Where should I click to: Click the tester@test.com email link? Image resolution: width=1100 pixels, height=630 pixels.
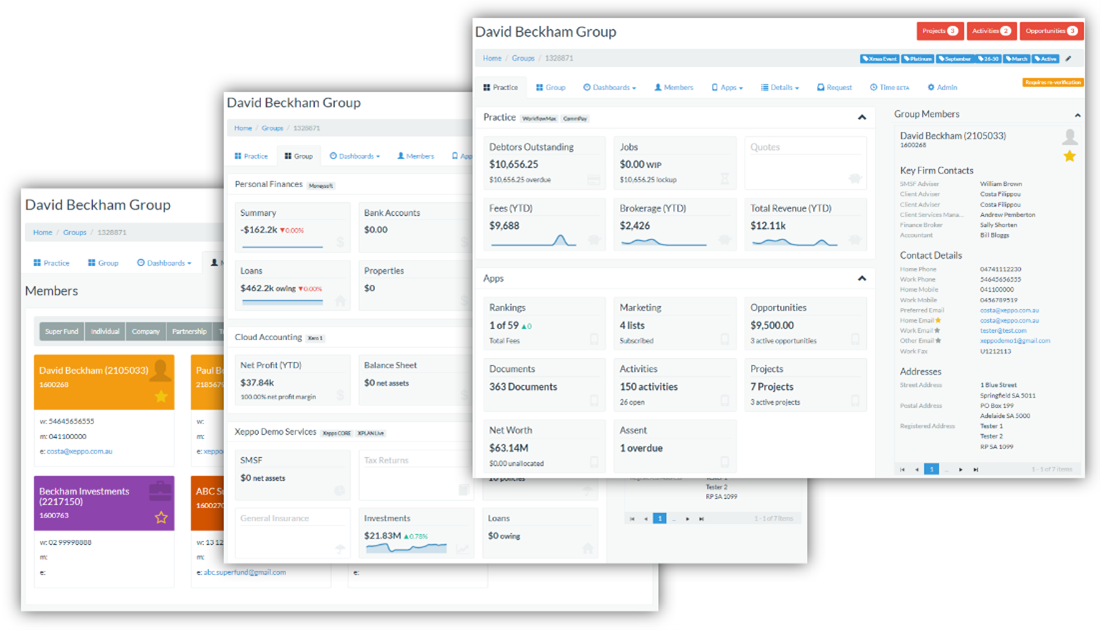coord(1003,330)
